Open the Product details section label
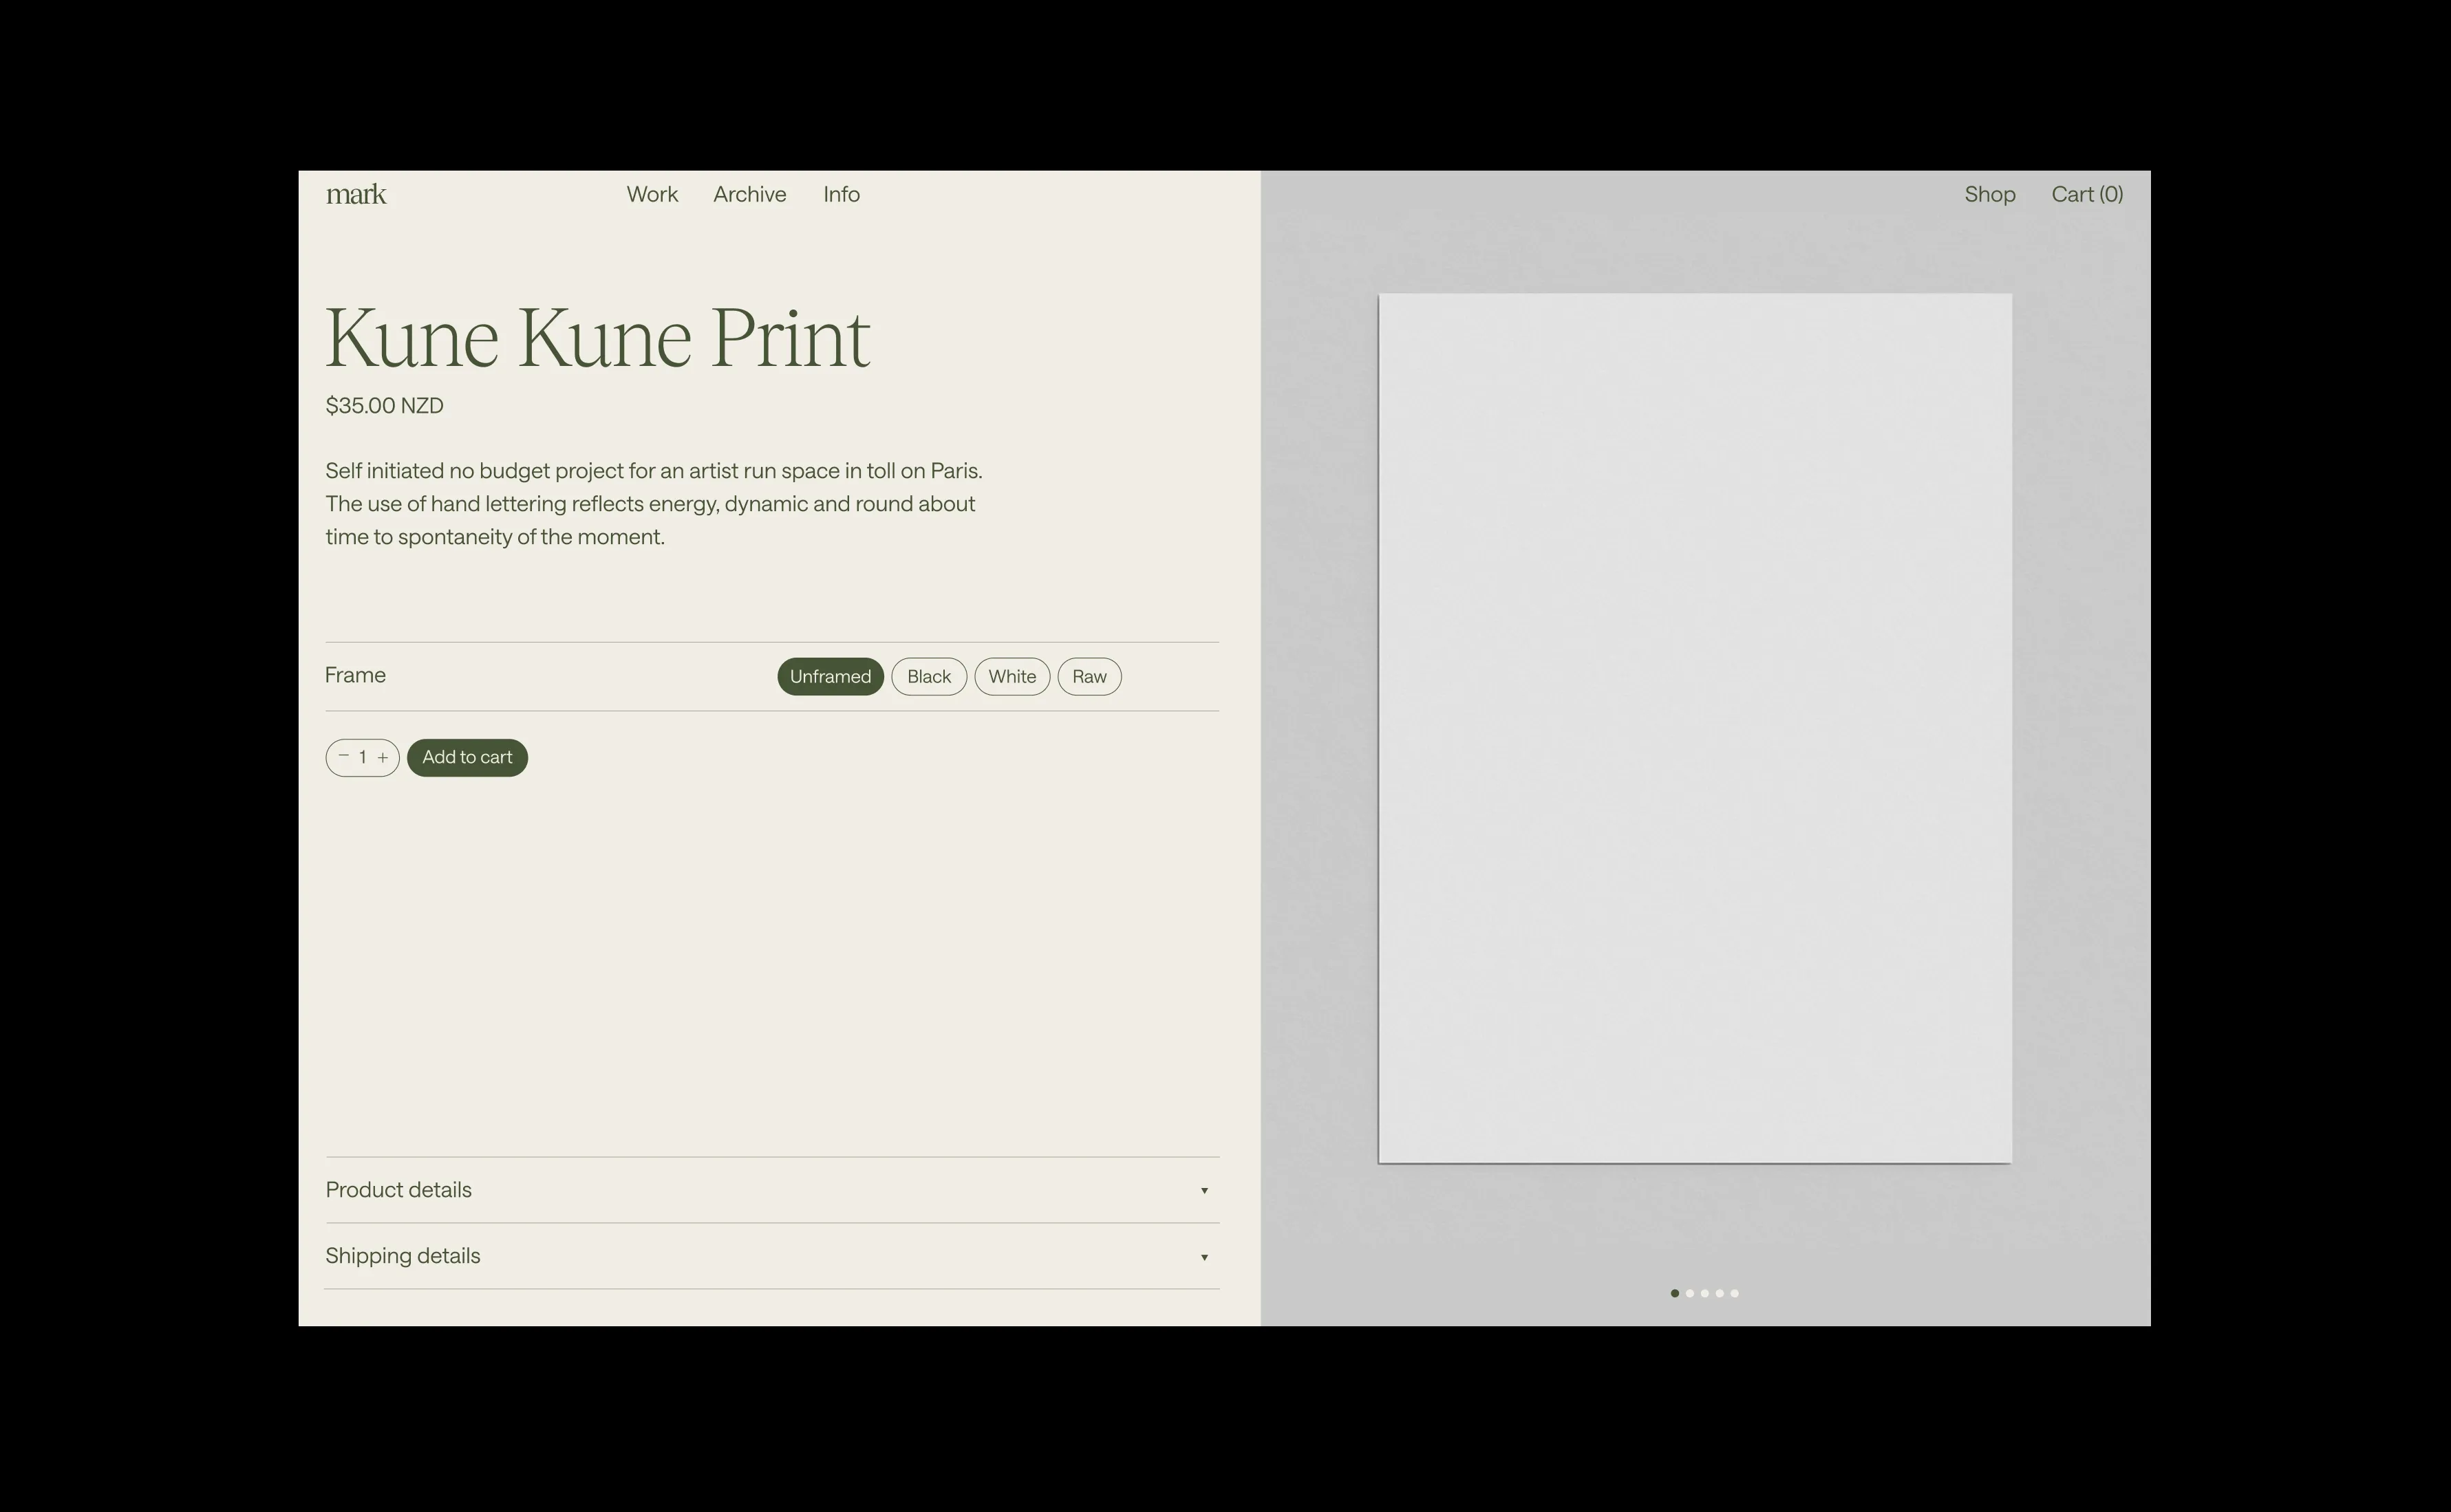Screen dimensions: 2451x1512 click(398, 1190)
